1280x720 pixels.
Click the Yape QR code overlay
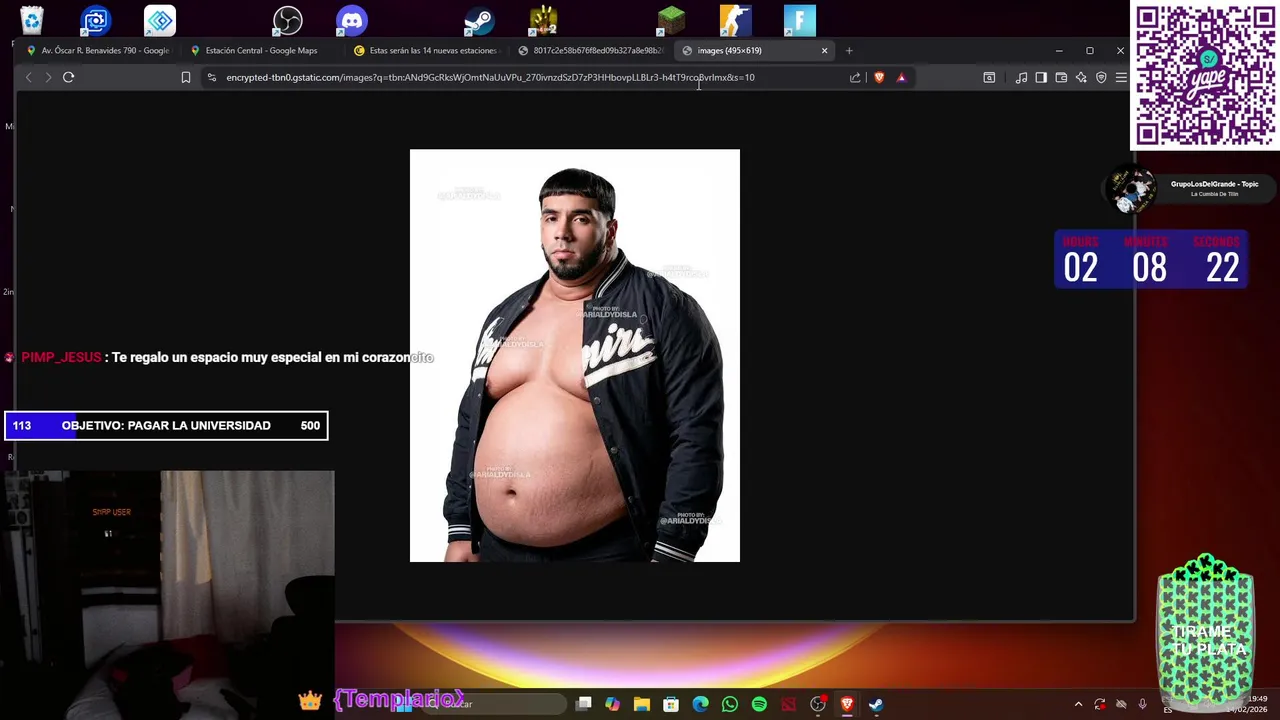coord(1205,76)
